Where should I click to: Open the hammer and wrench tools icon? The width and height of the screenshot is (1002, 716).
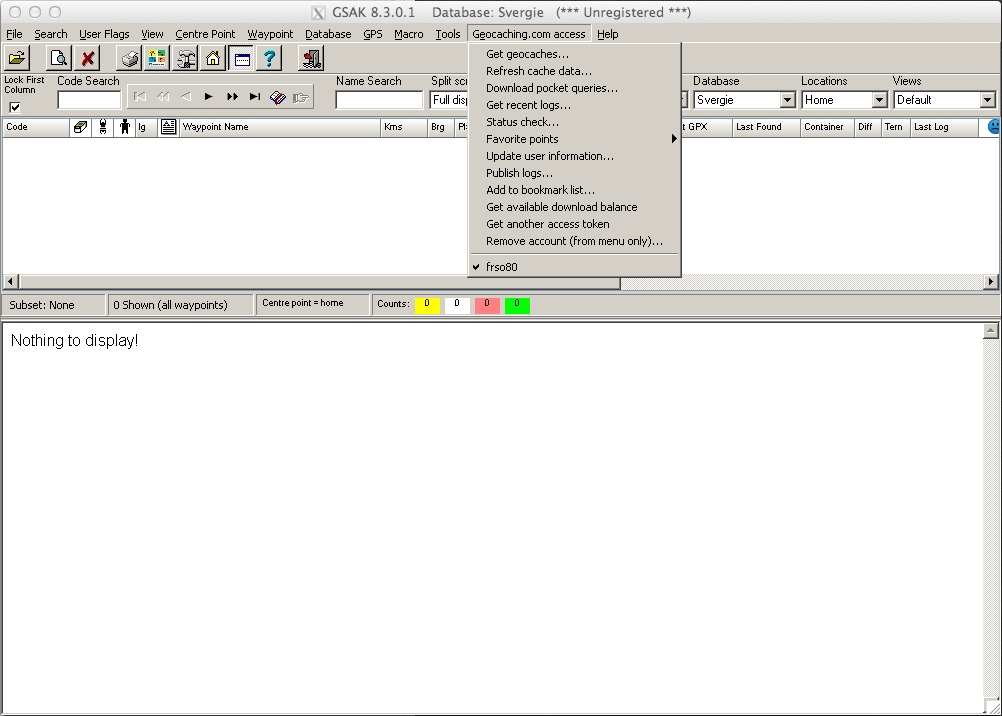pos(185,59)
